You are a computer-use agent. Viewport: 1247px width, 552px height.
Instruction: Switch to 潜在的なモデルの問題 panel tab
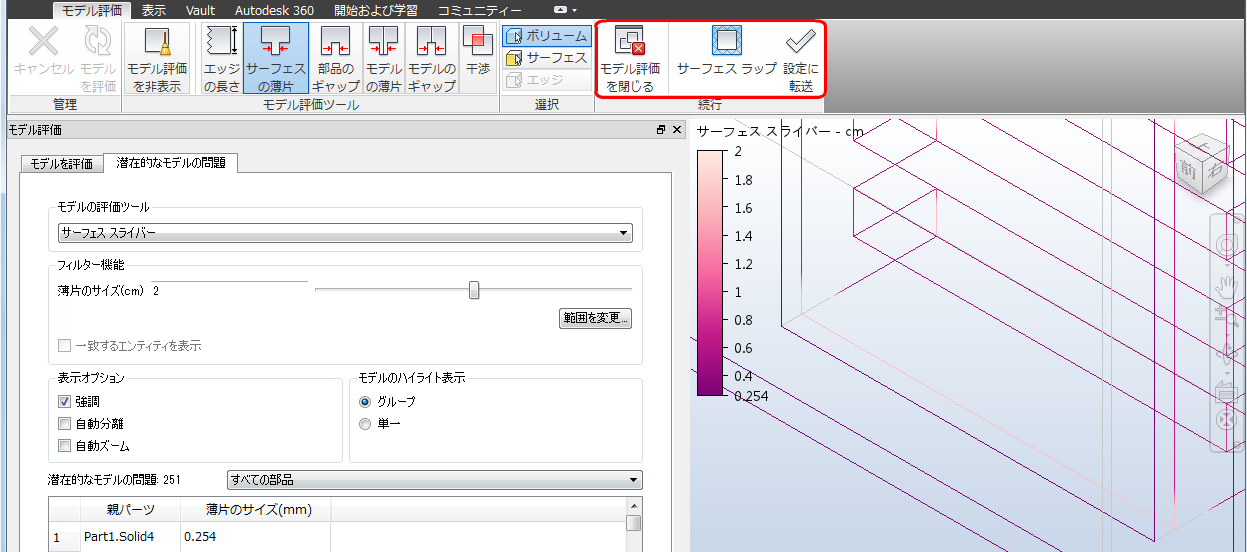[x=170, y=162]
